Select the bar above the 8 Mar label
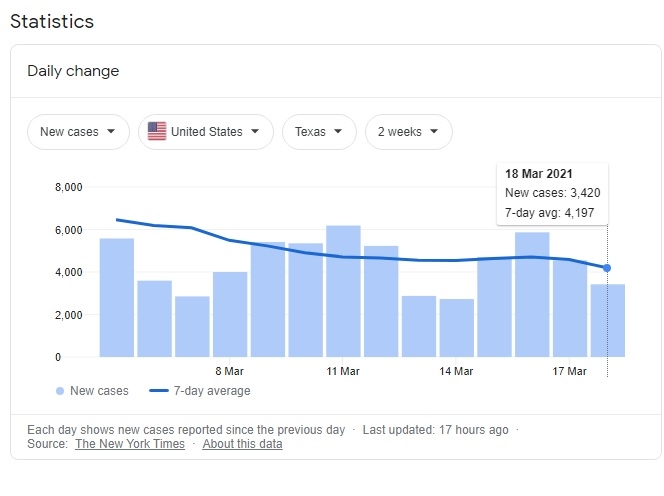Screen dimensions: 664x496 click(230, 314)
